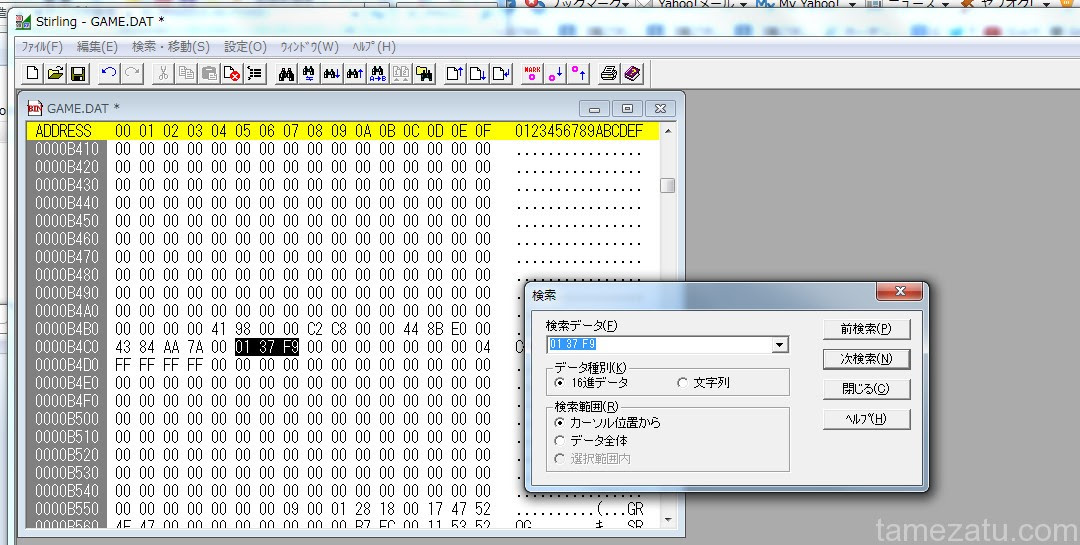The image size is (1080, 545).
Task: Click the list-lines icon next to Delete
Action: pos(256,73)
